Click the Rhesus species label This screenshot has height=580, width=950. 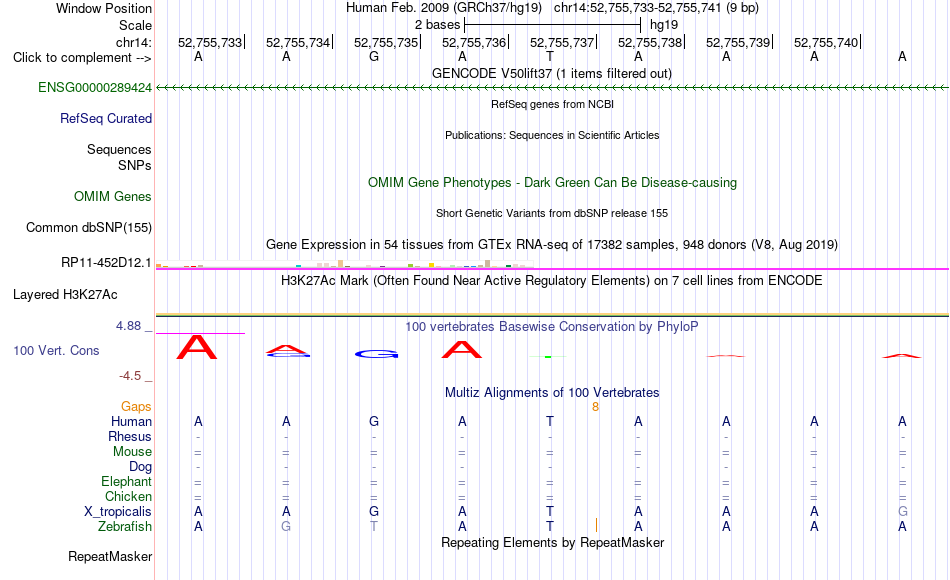130,436
